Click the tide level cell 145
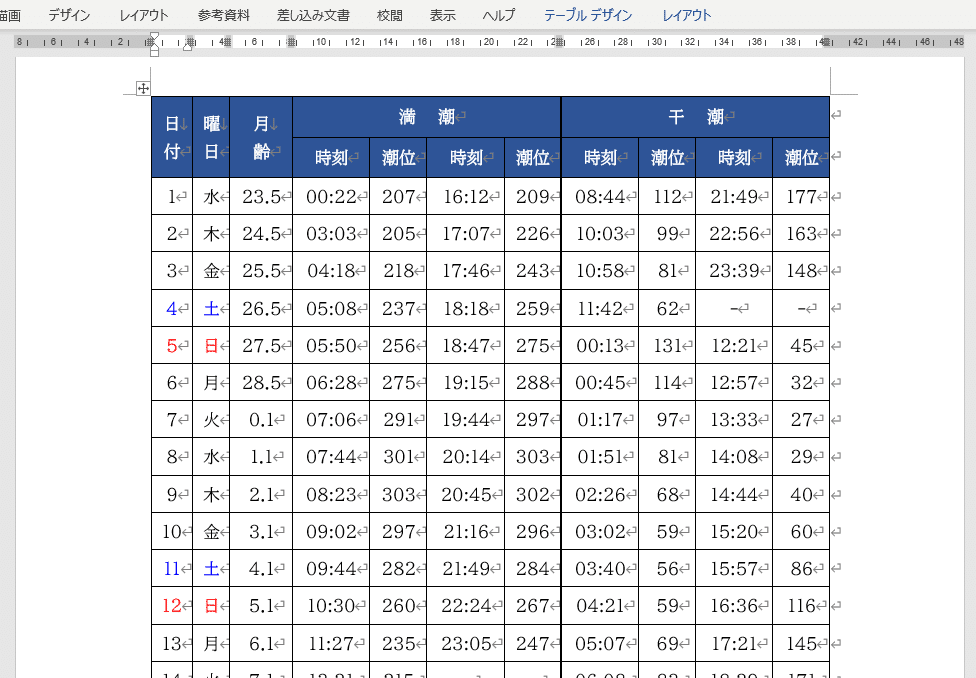Viewport: 976px width, 678px height. pos(801,643)
